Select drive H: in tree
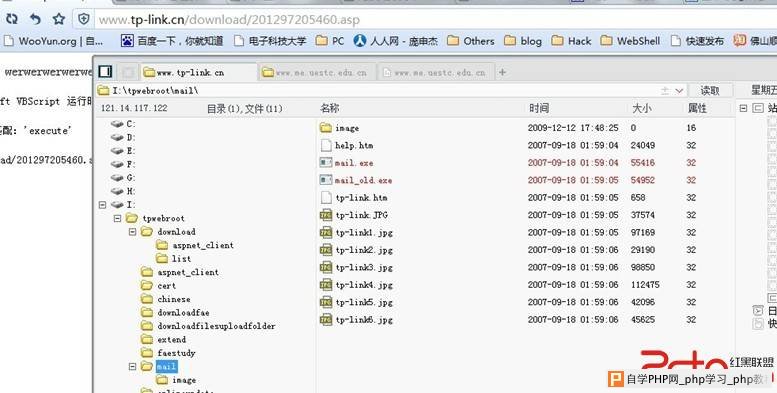 [123, 191]
